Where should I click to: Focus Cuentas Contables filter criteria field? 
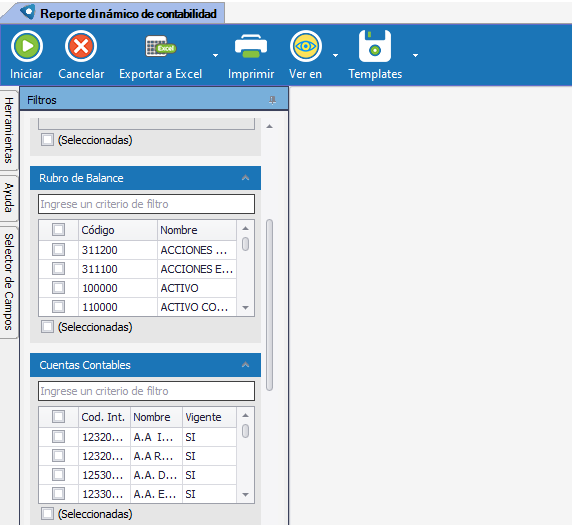pyautogui.click(x=146, y=391)
